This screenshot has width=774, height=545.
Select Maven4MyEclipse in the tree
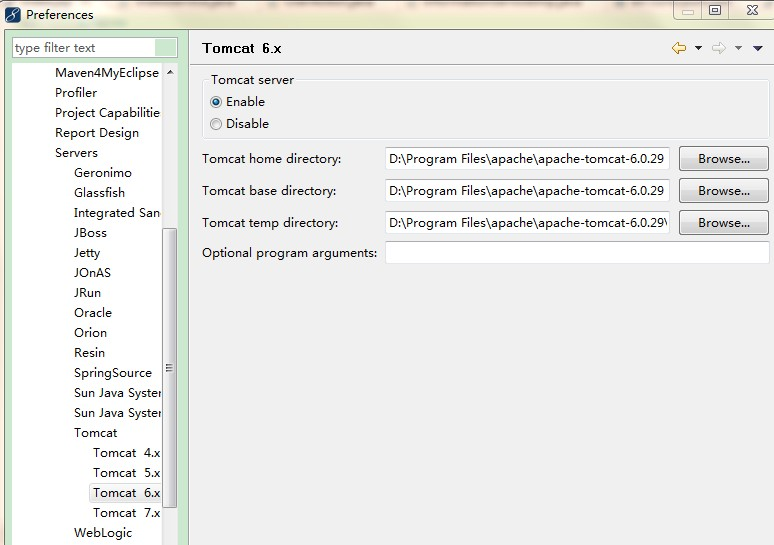pos(107,73)
